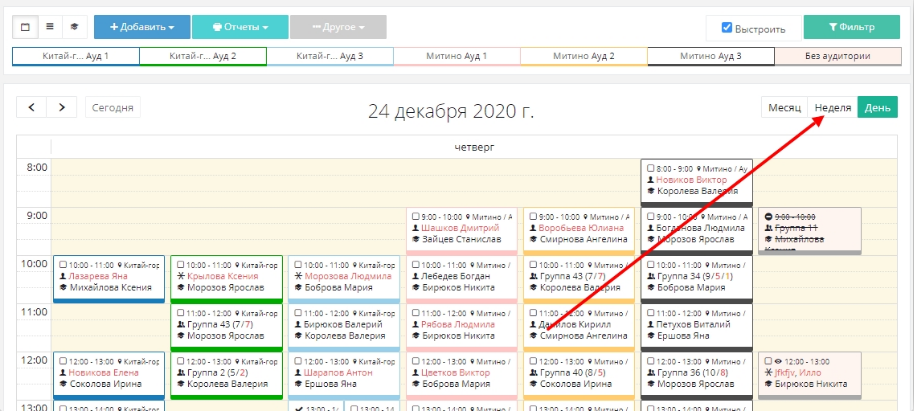Open student Рябова Людмила
Screen dimensions: 914x411
coord(458,325)
